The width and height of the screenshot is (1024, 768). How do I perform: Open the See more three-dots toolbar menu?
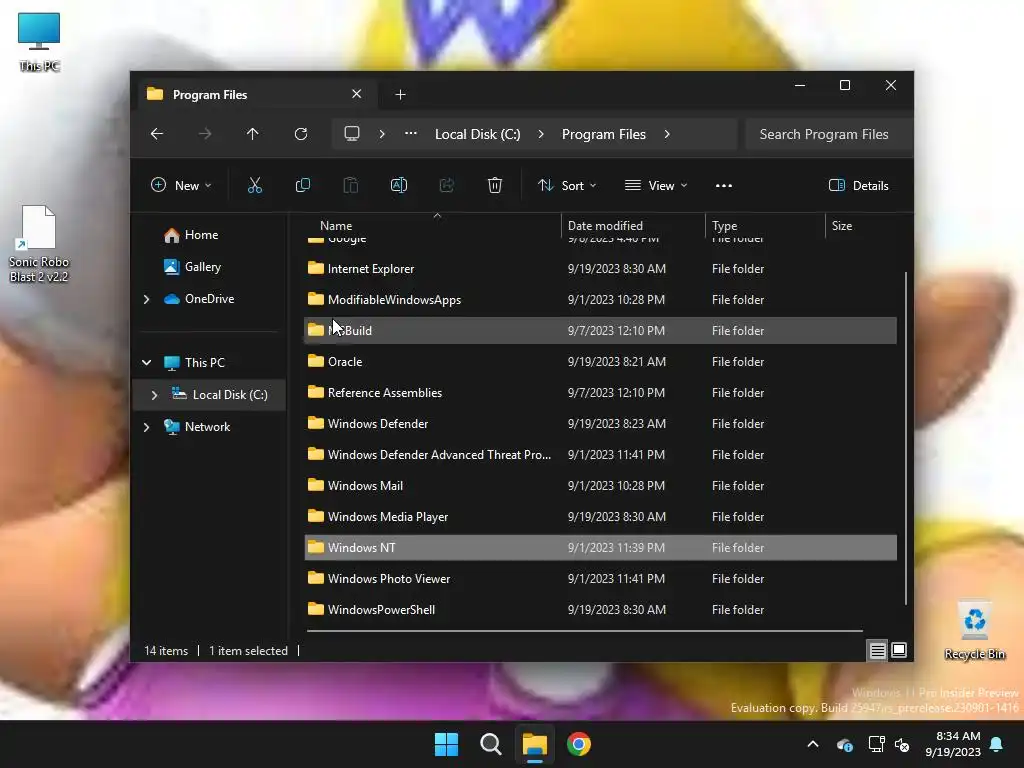tap(724, 185)
